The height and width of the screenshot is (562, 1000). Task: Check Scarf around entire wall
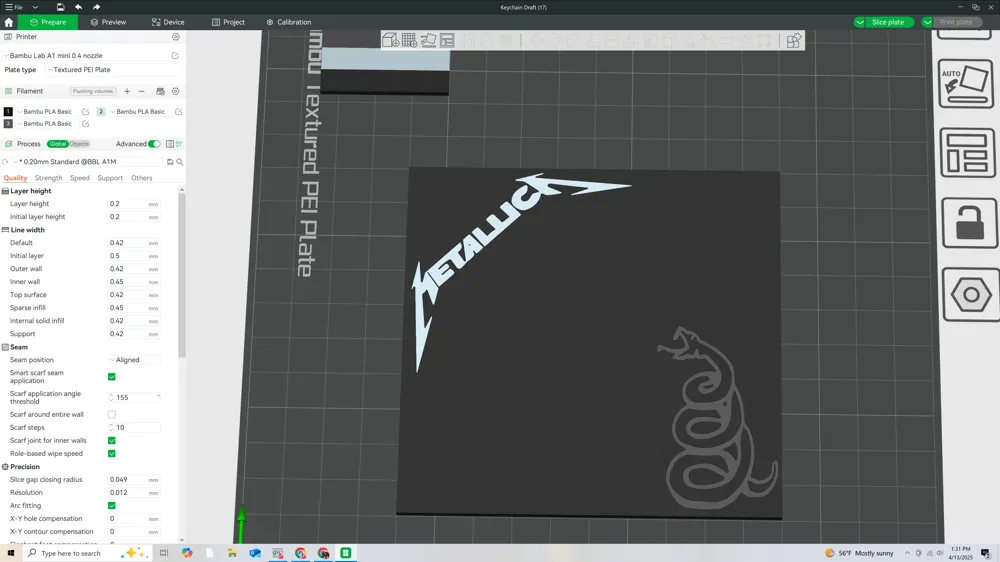(x=112, y=415)
